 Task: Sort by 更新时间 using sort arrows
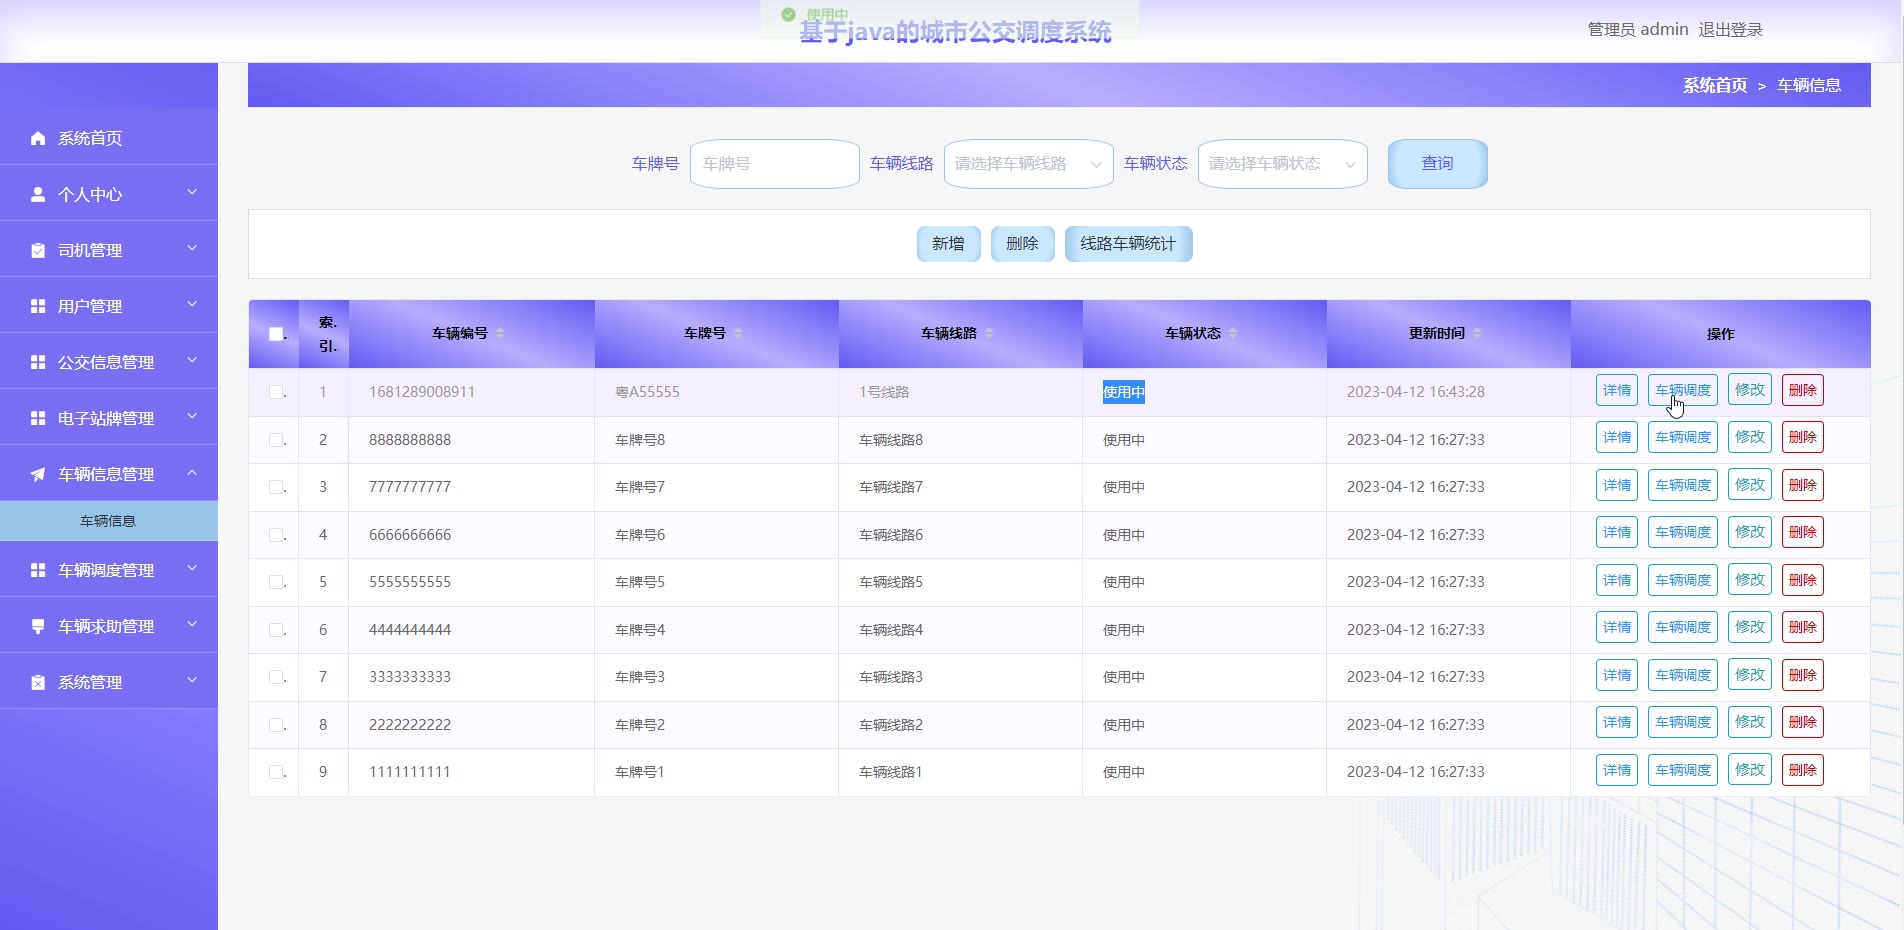pos(1477,333)
